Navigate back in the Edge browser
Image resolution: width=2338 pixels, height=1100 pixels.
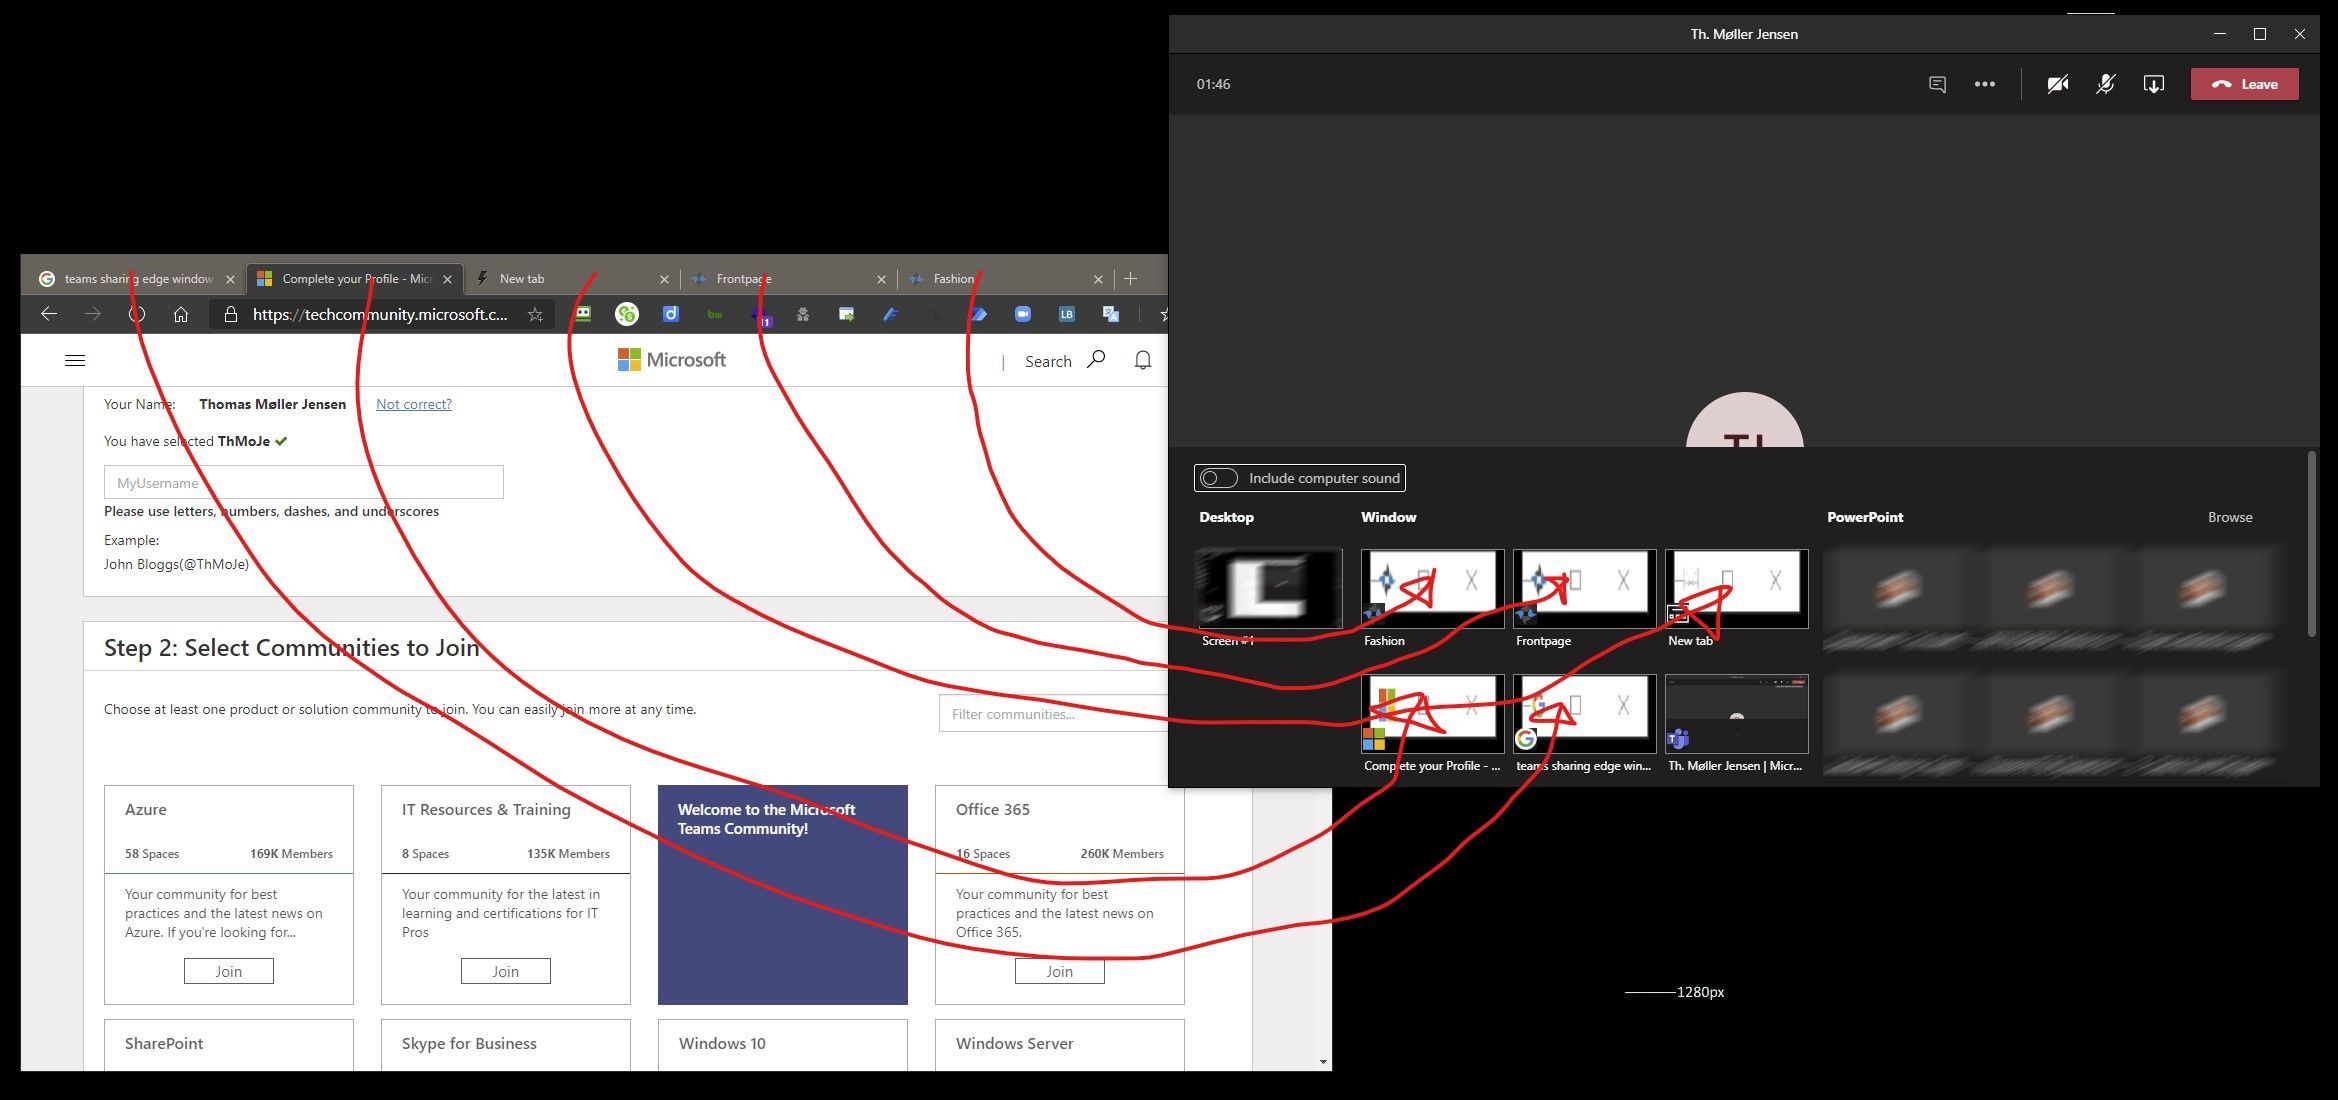[48, 314]
